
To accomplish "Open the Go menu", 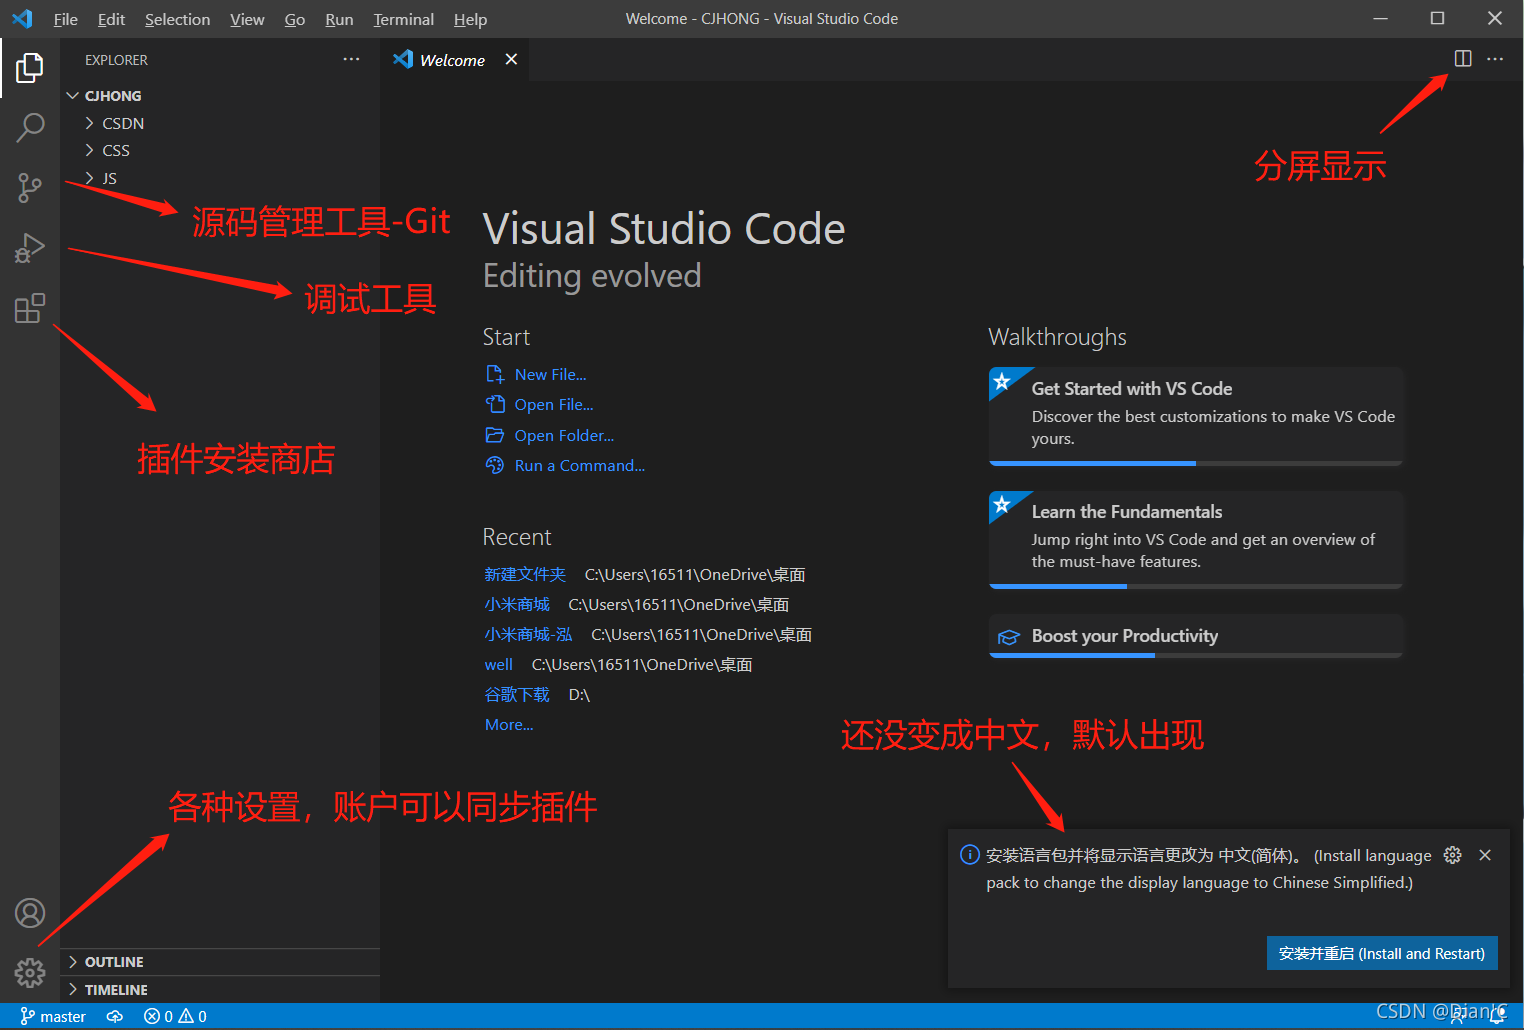I will [x=295, y=19].
